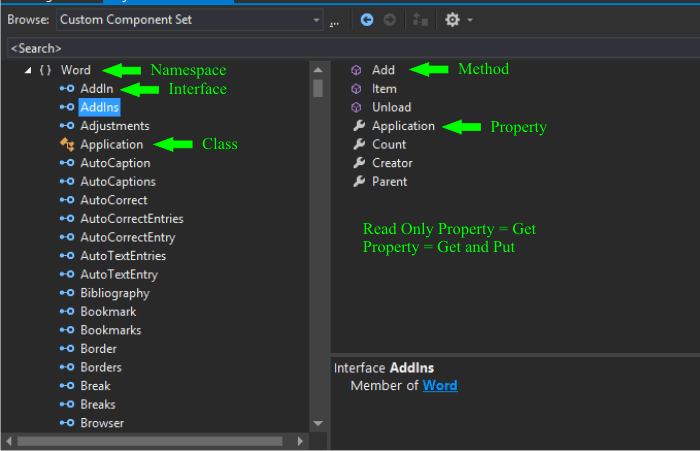Select the Parent property member
Screen dimensions: 700x451
coord(389,181)
